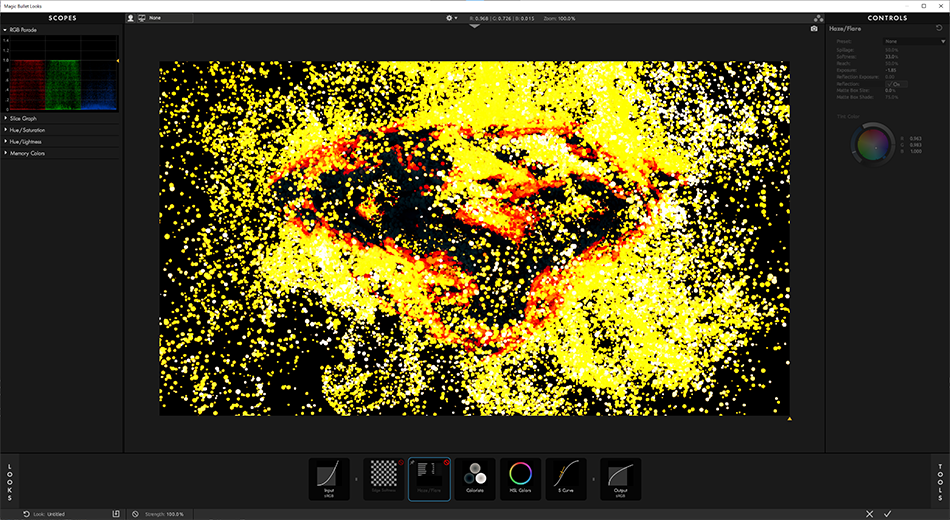The width and height of the screenshot is (950, 520).
Task: Open the LOOKS side drawer
Action: coord(9,482)
